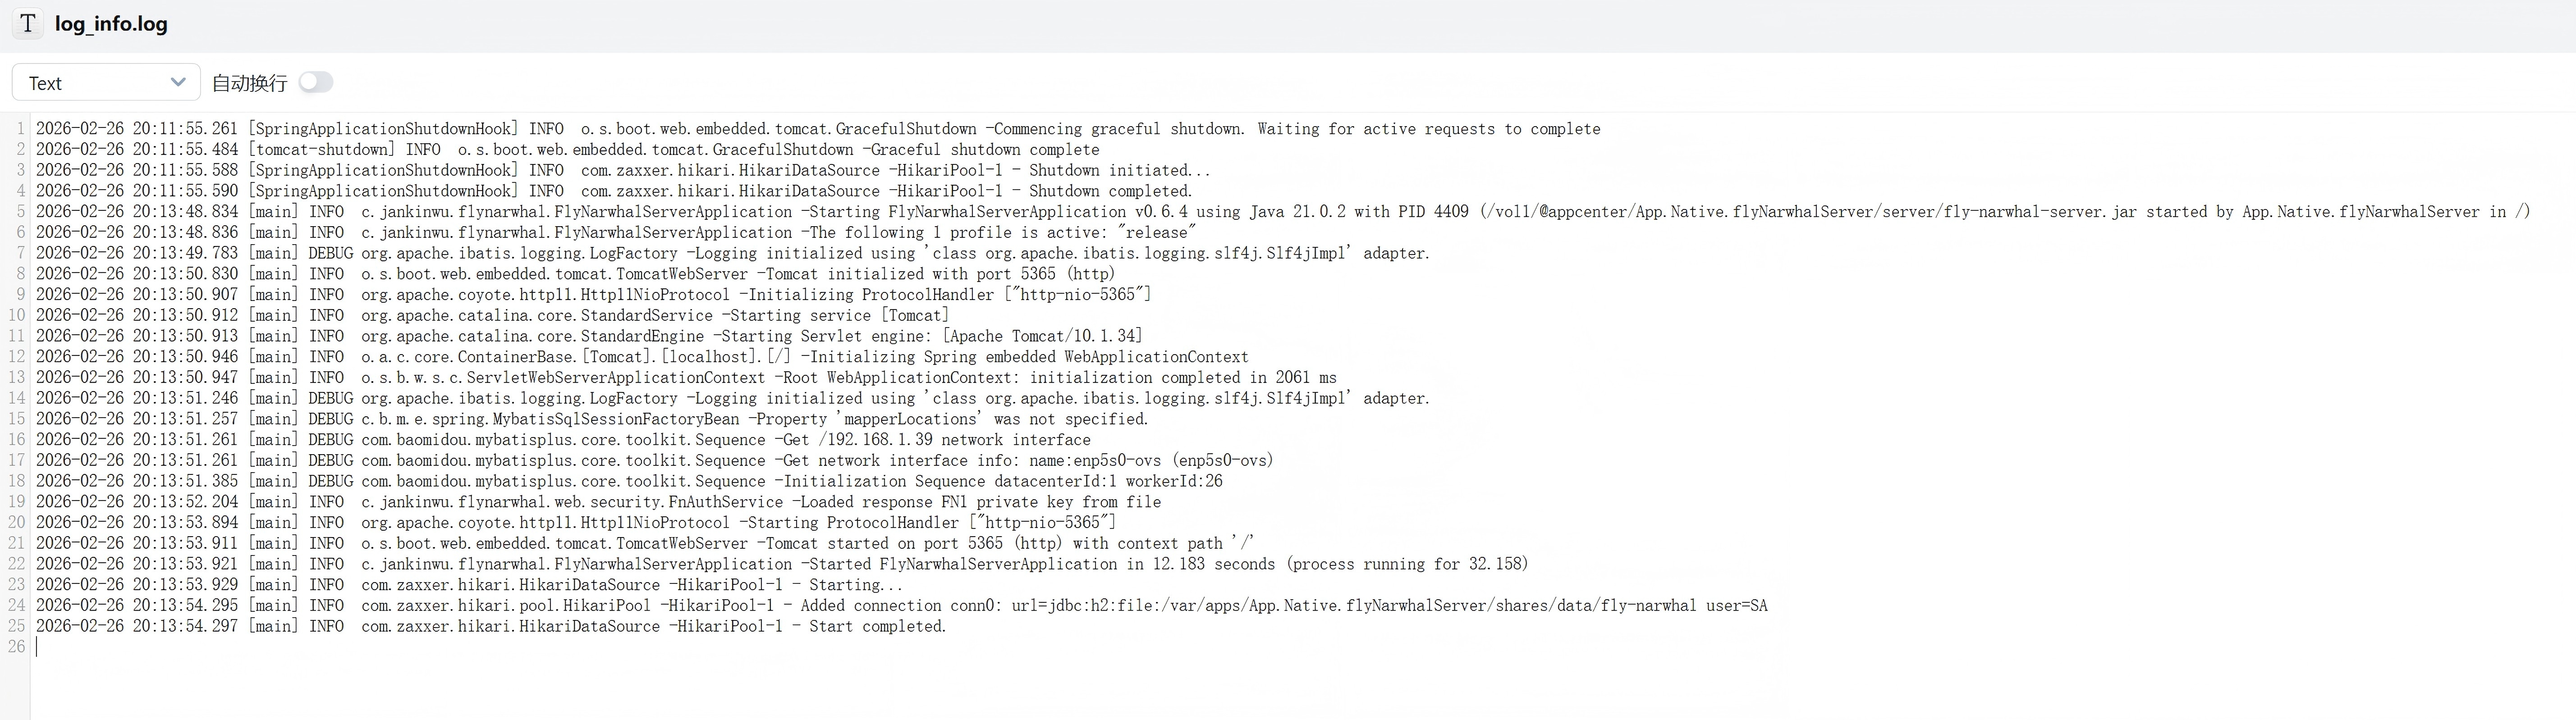Click the text file type icon
2576x720 pixels.
click(28, 23)
